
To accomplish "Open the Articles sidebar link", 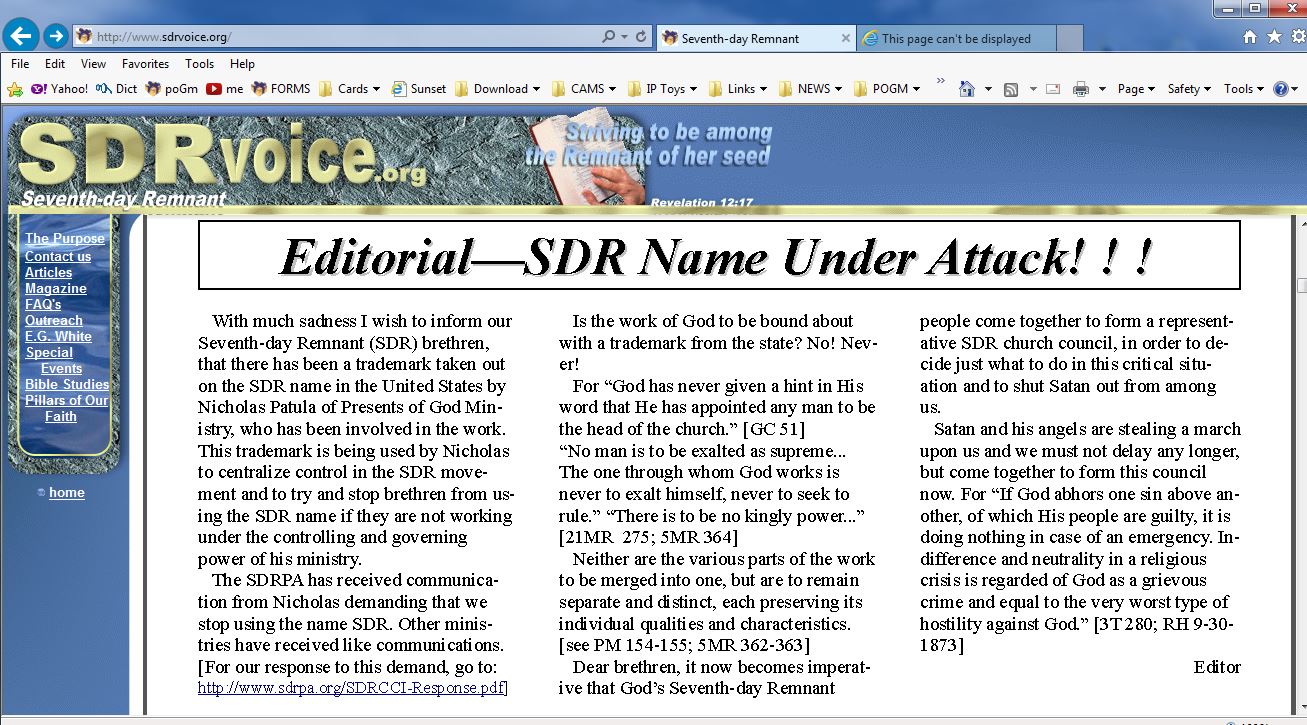I will (49, 272).
